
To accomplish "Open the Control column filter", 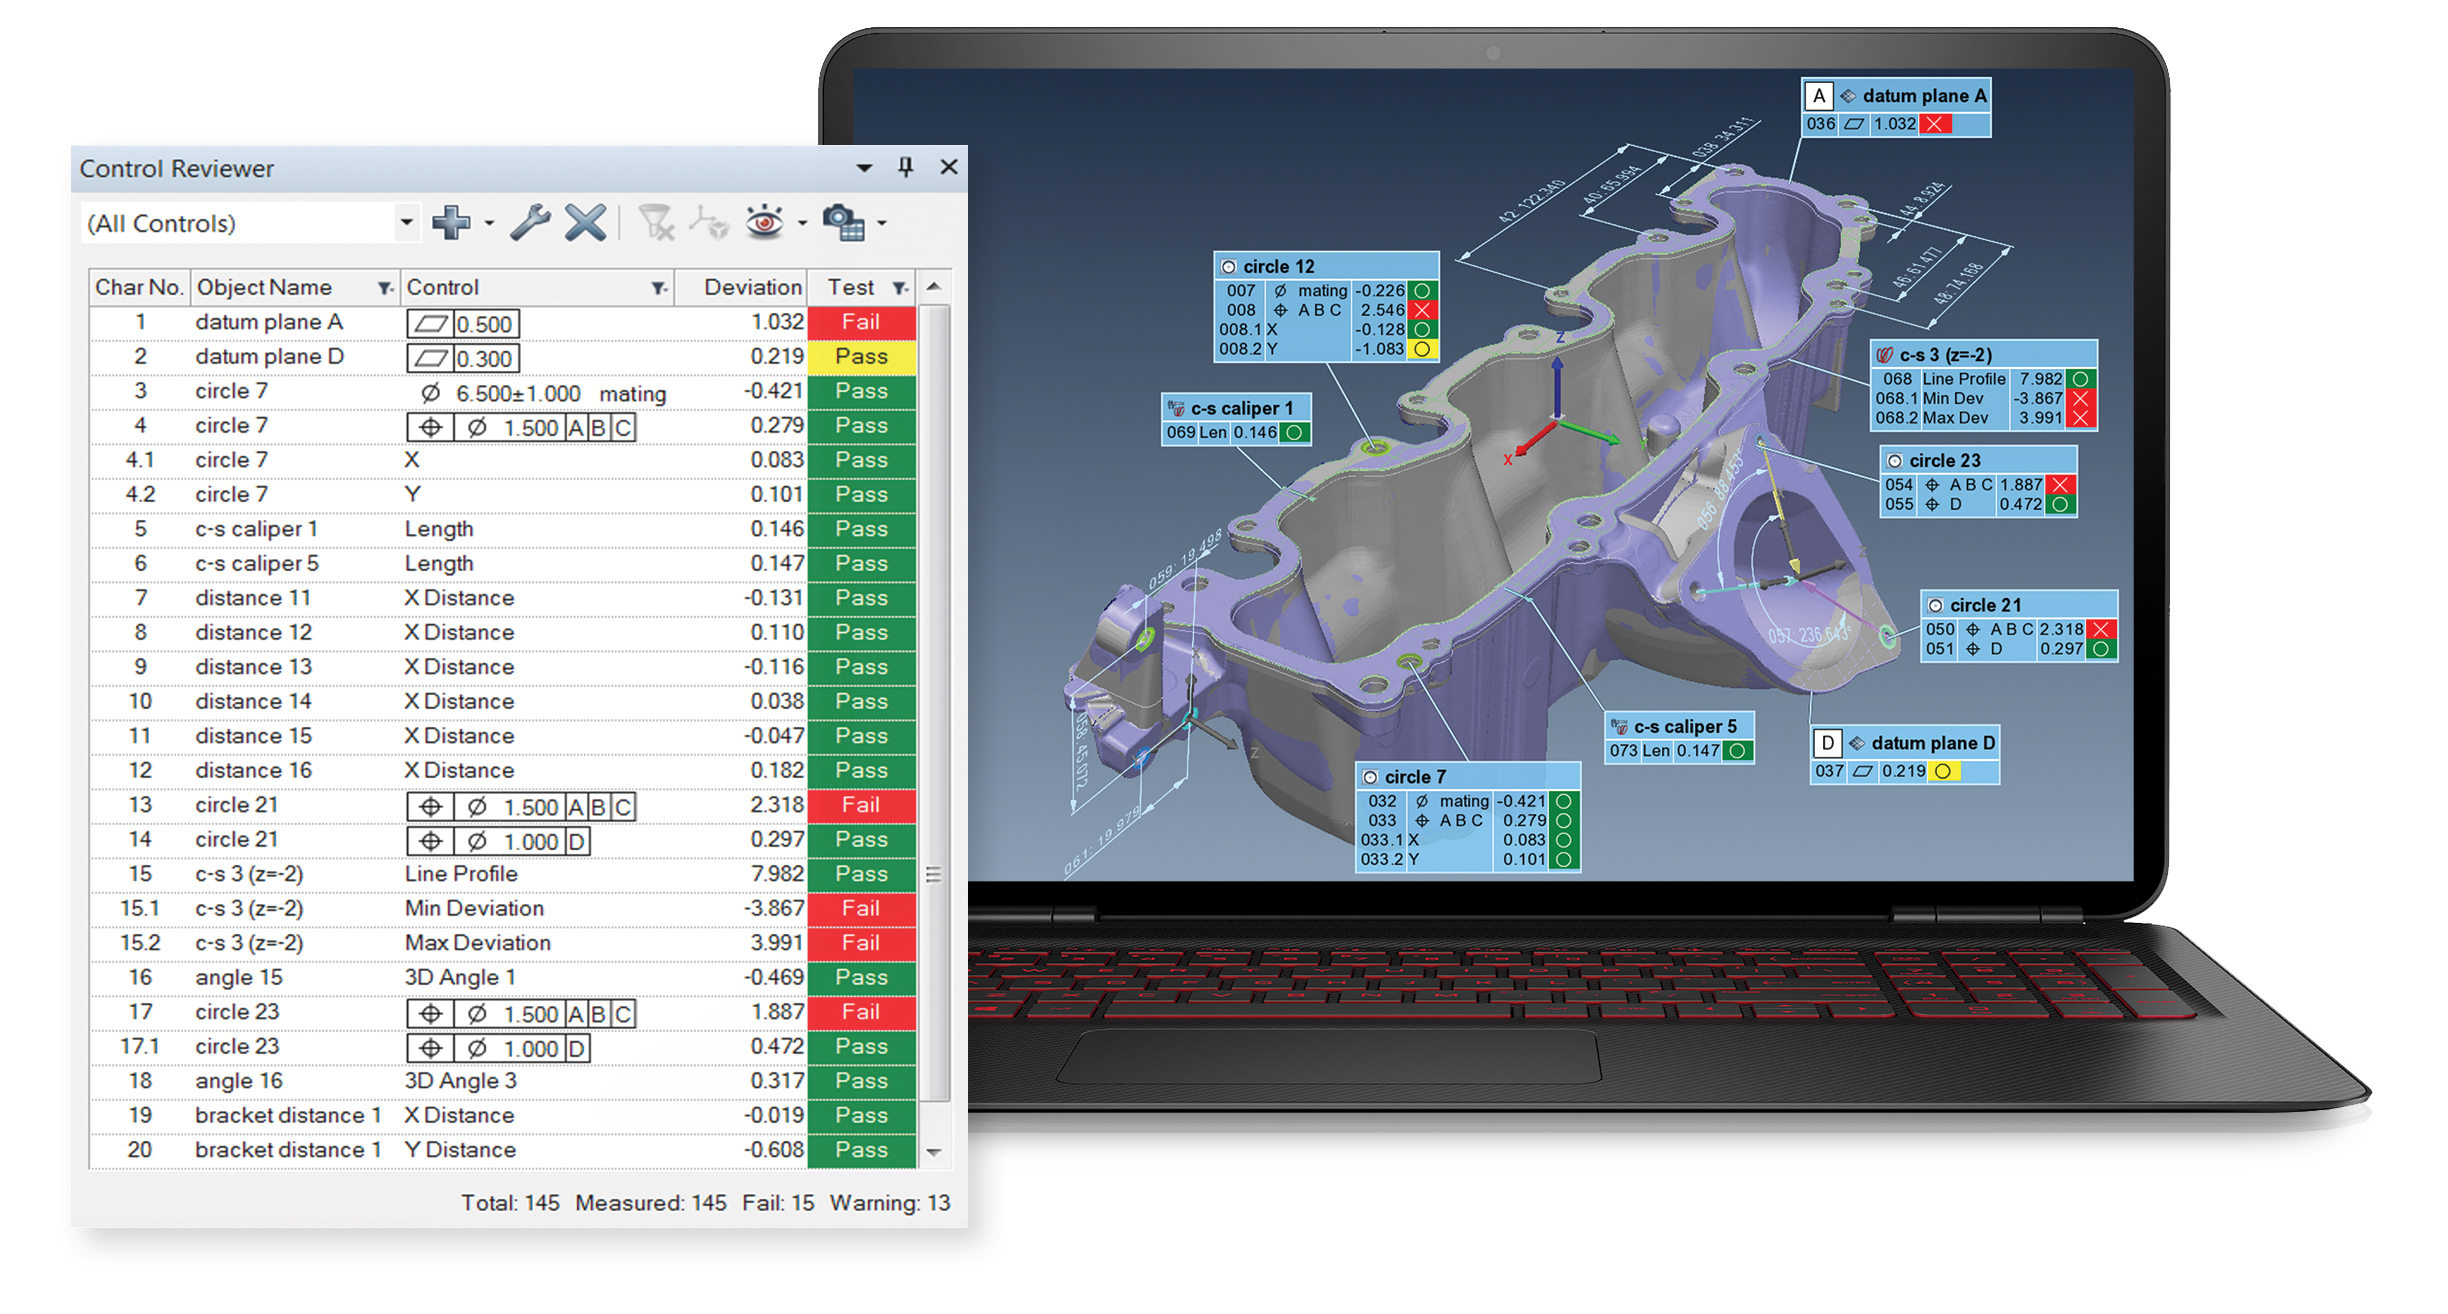I will [659, 288].
